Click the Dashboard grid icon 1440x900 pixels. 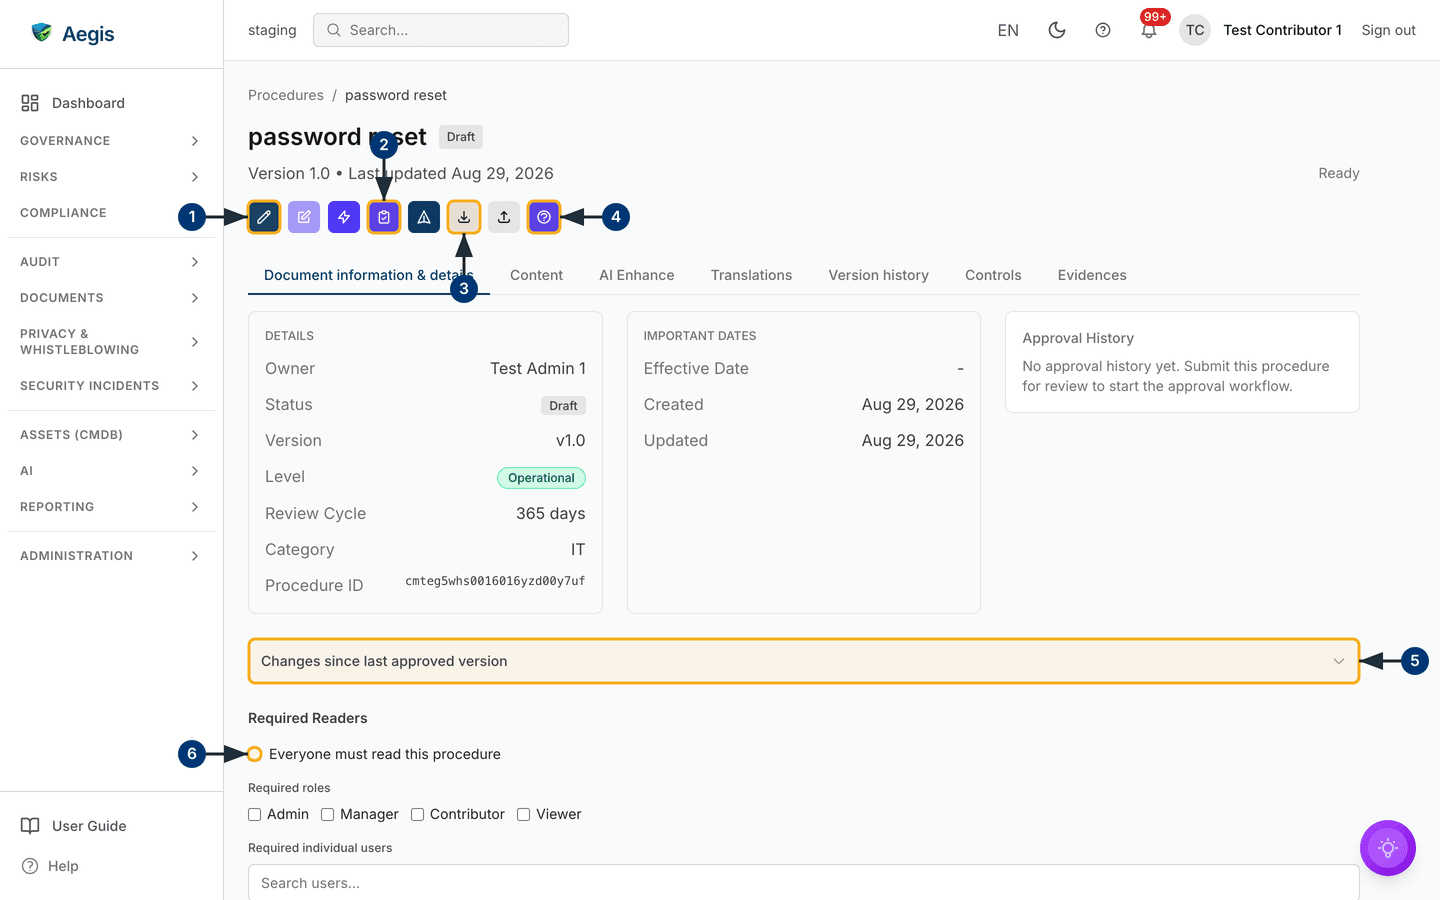click(30, 103)
